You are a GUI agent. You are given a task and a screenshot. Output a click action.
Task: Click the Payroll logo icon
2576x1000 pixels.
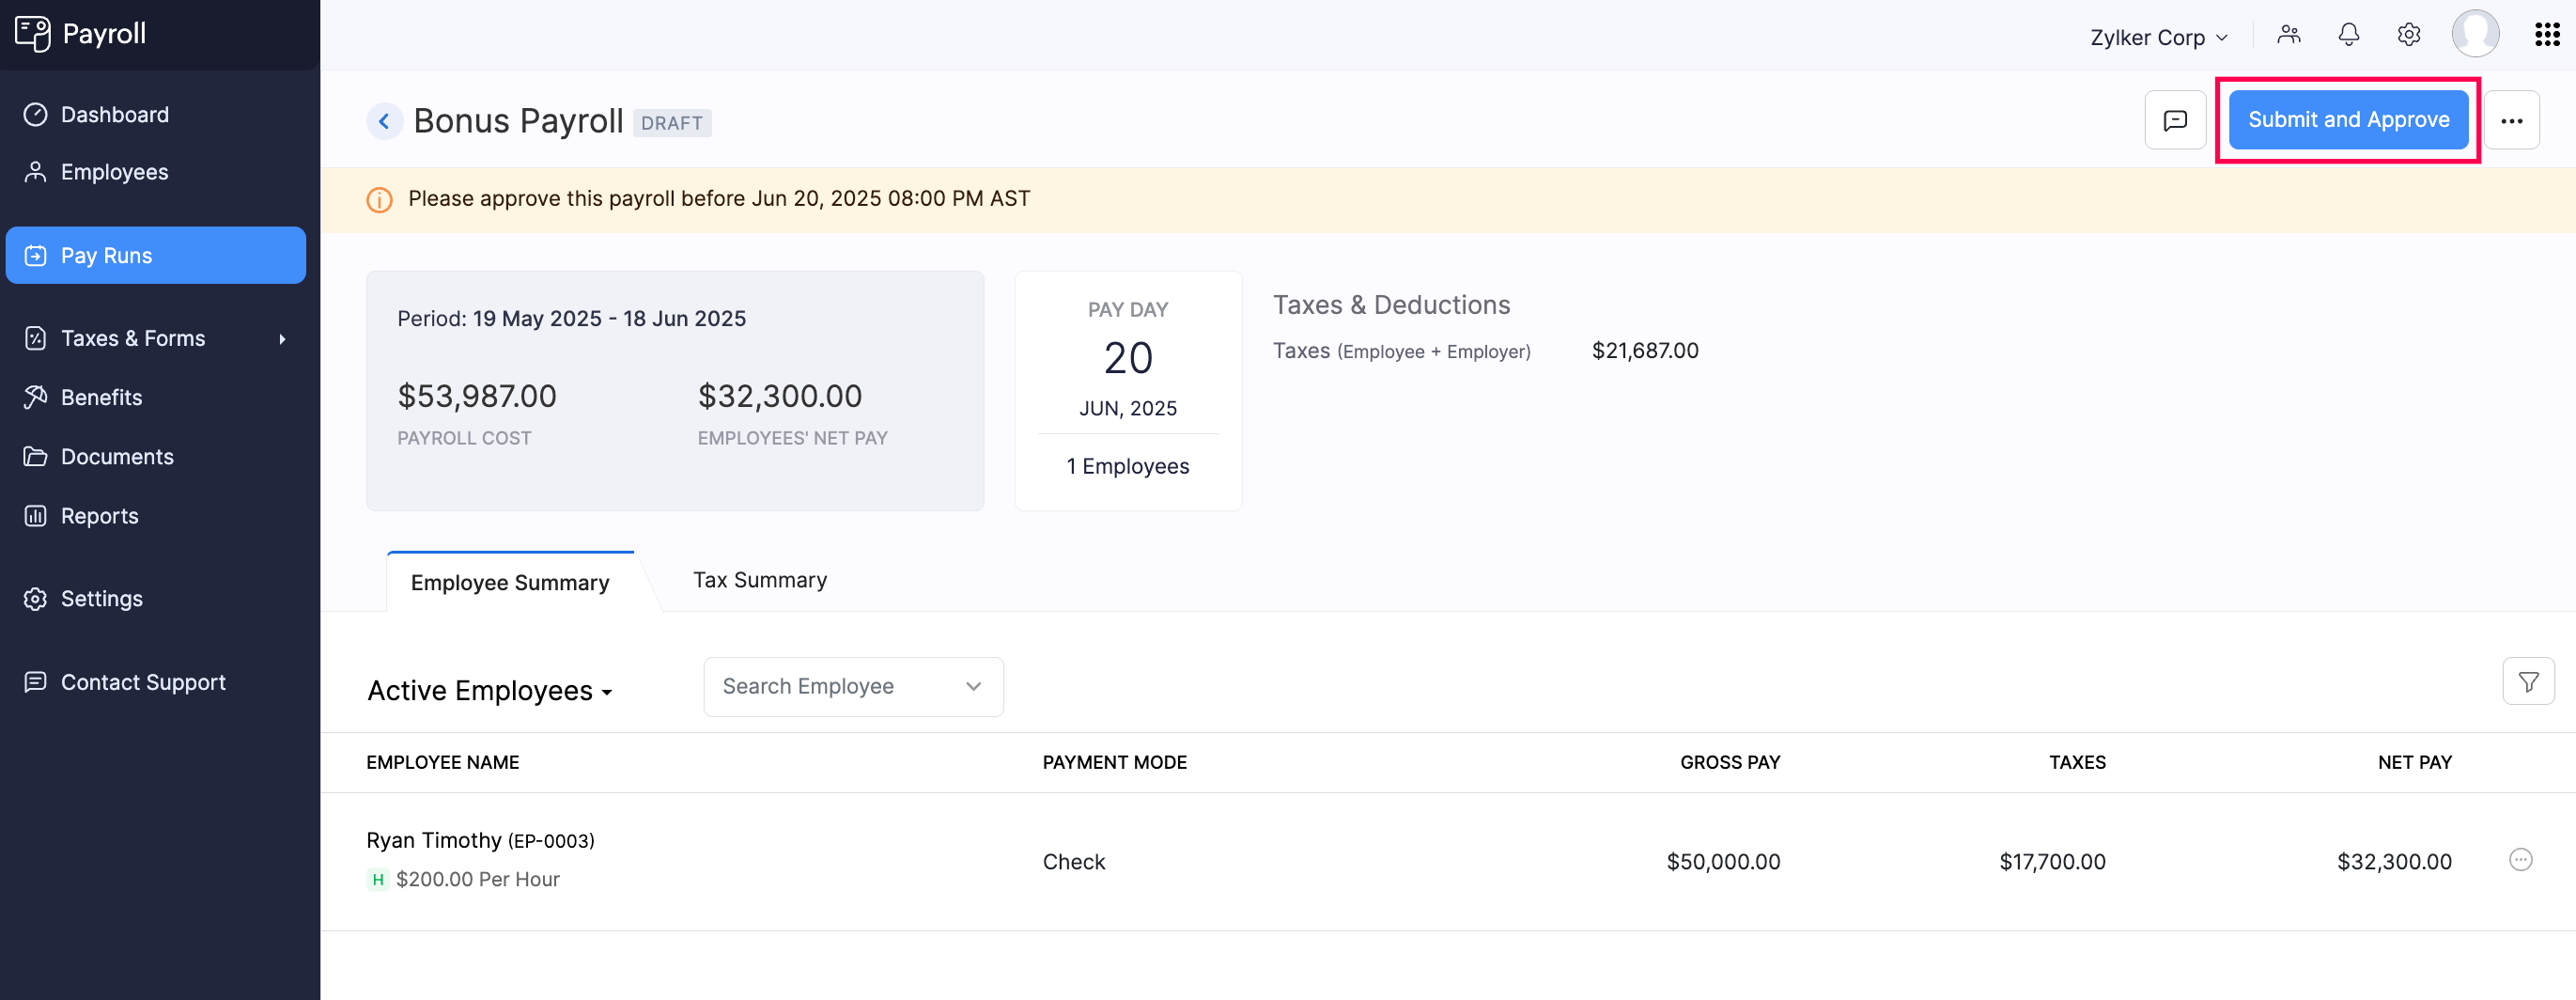pos(34,33)
